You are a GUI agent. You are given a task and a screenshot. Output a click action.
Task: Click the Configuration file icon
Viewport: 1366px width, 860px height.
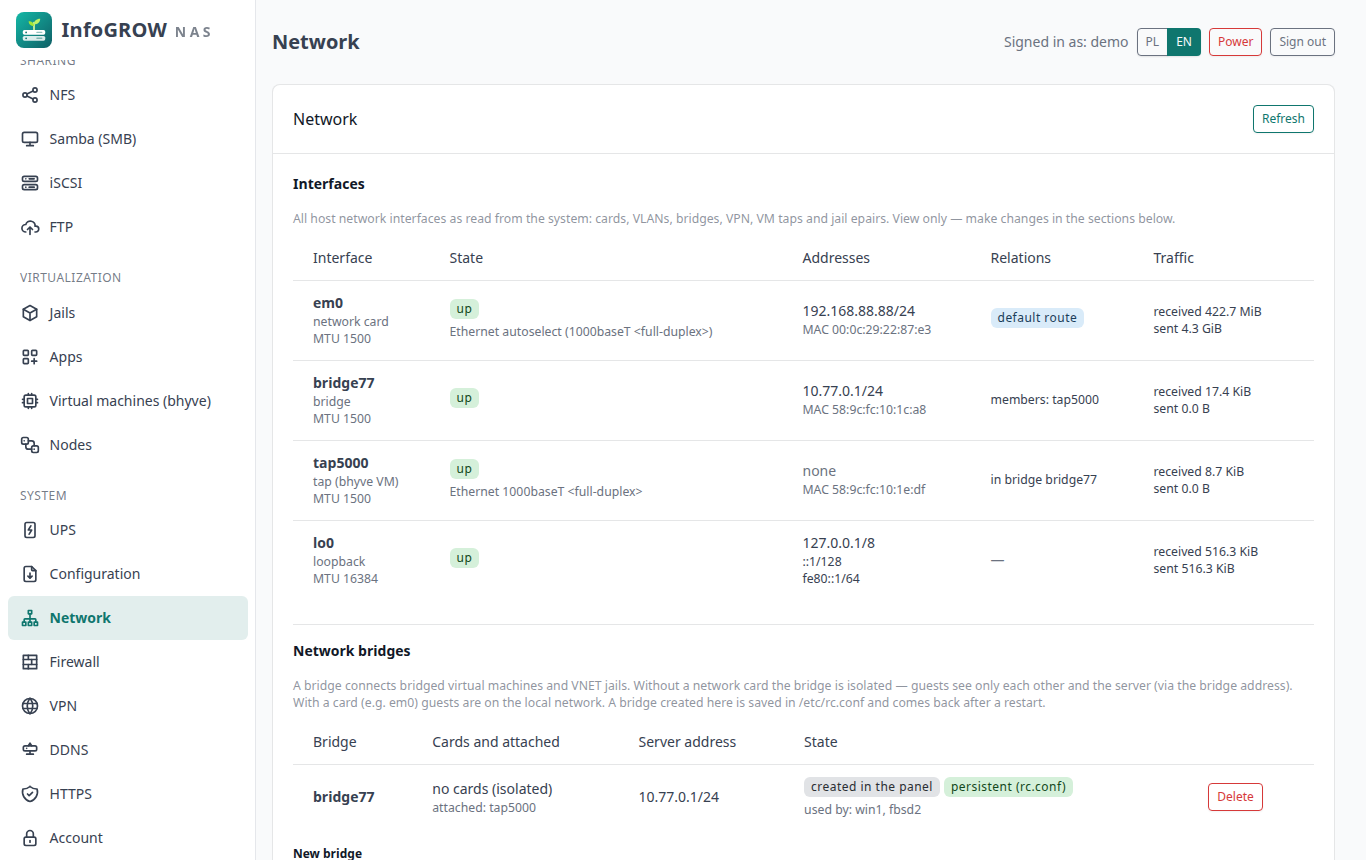click(30, 574)
